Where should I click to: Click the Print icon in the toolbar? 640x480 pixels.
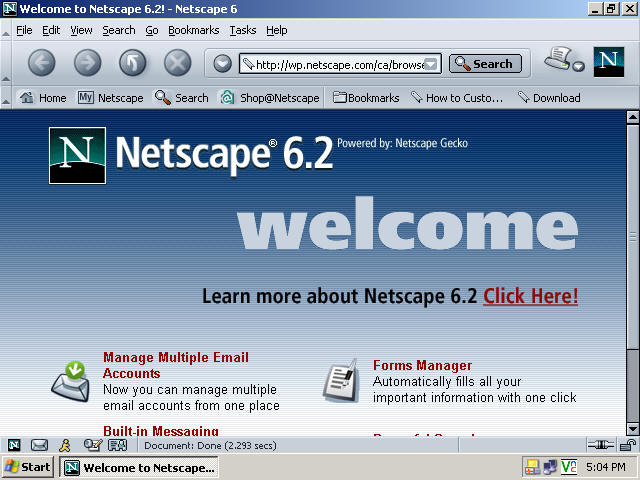click(x=557, y=58)
